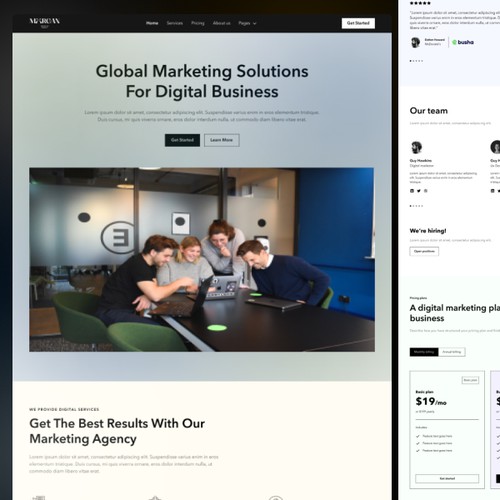Click the testimonial author's avatar

coord(415,42)
